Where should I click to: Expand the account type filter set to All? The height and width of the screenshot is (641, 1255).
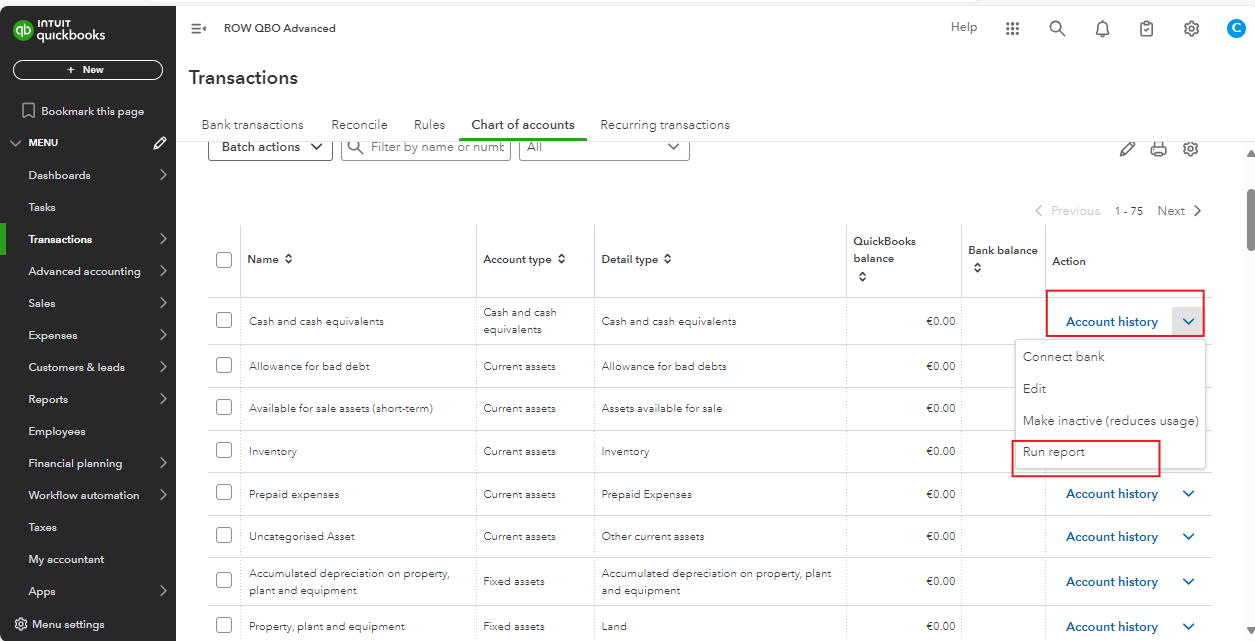603,147
